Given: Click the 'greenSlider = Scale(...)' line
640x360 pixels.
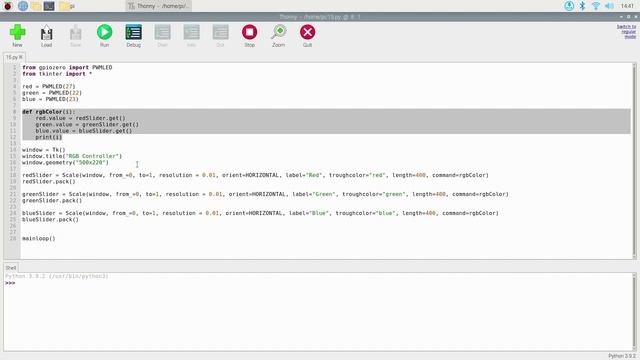Looking at the screenshot, I should tap(265, 194).
